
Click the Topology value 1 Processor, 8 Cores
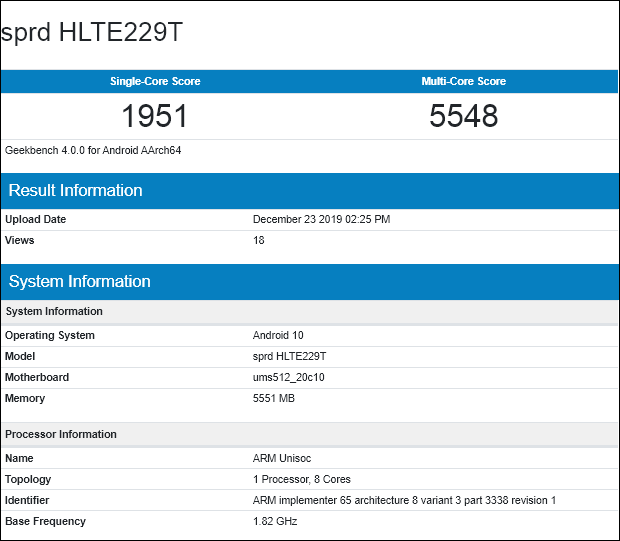(302, 479)
